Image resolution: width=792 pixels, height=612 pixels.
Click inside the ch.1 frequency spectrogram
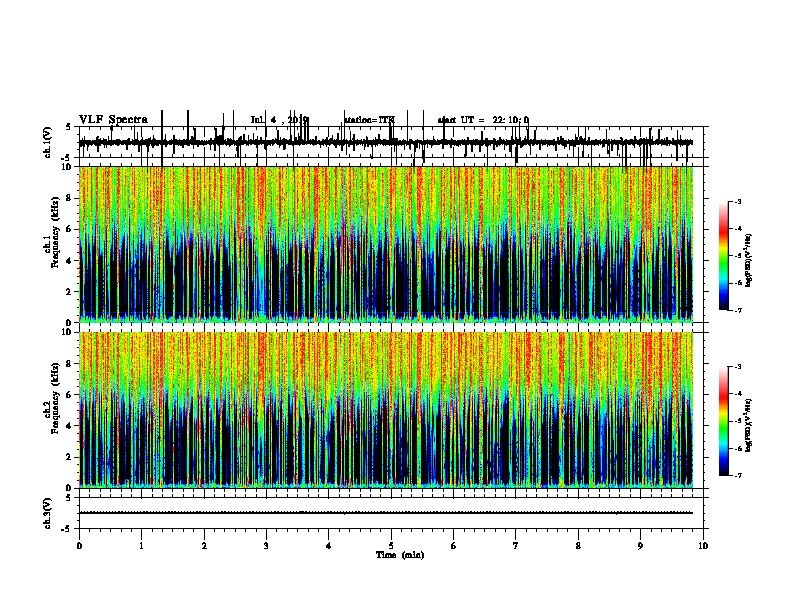(386, 244)
